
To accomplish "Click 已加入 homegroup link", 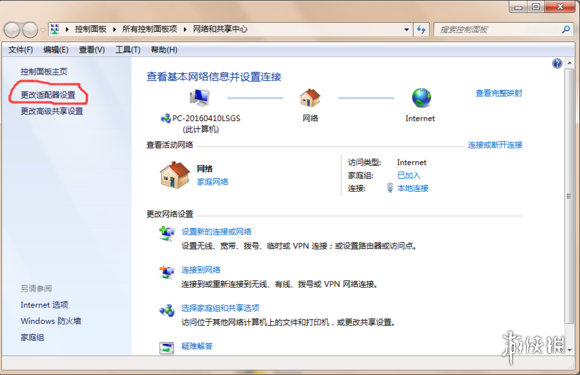I will point(409,175).
